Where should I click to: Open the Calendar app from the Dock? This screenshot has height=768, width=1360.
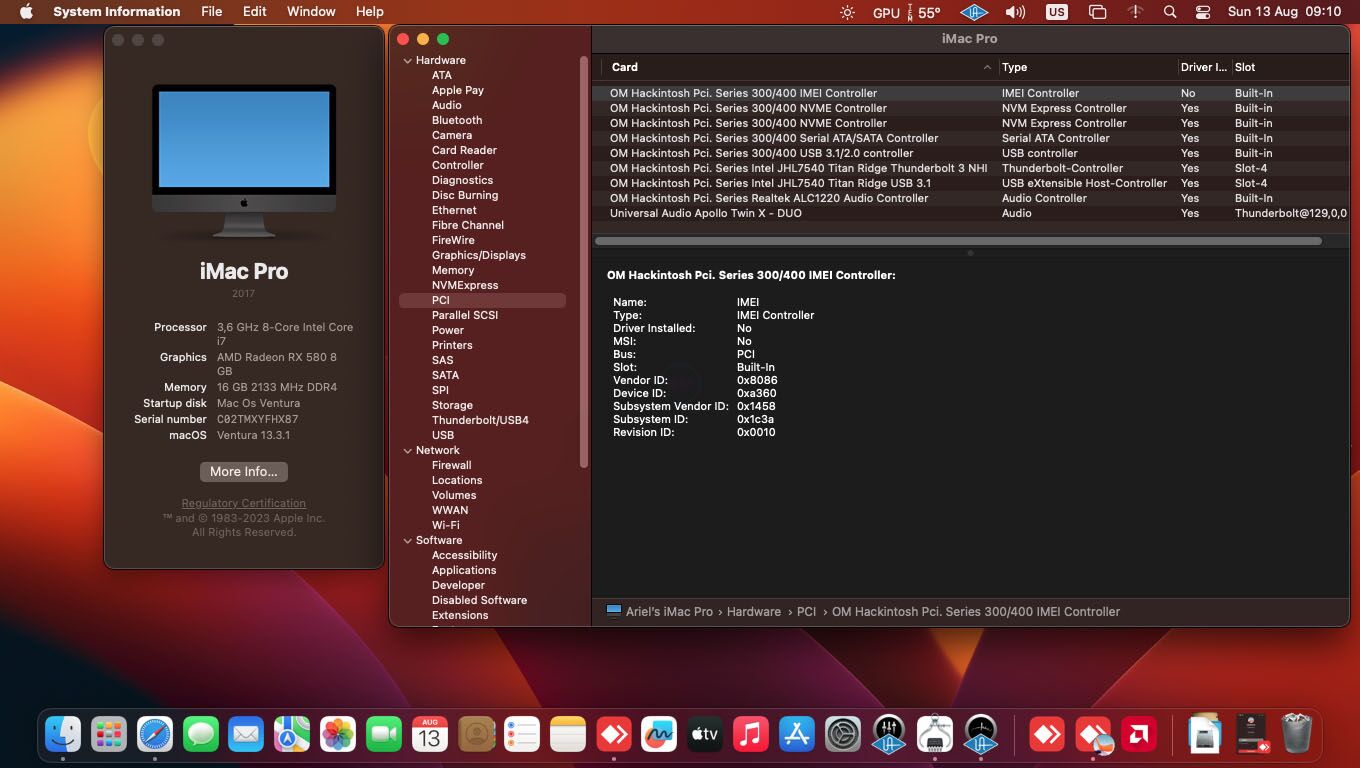coord(430,734)
